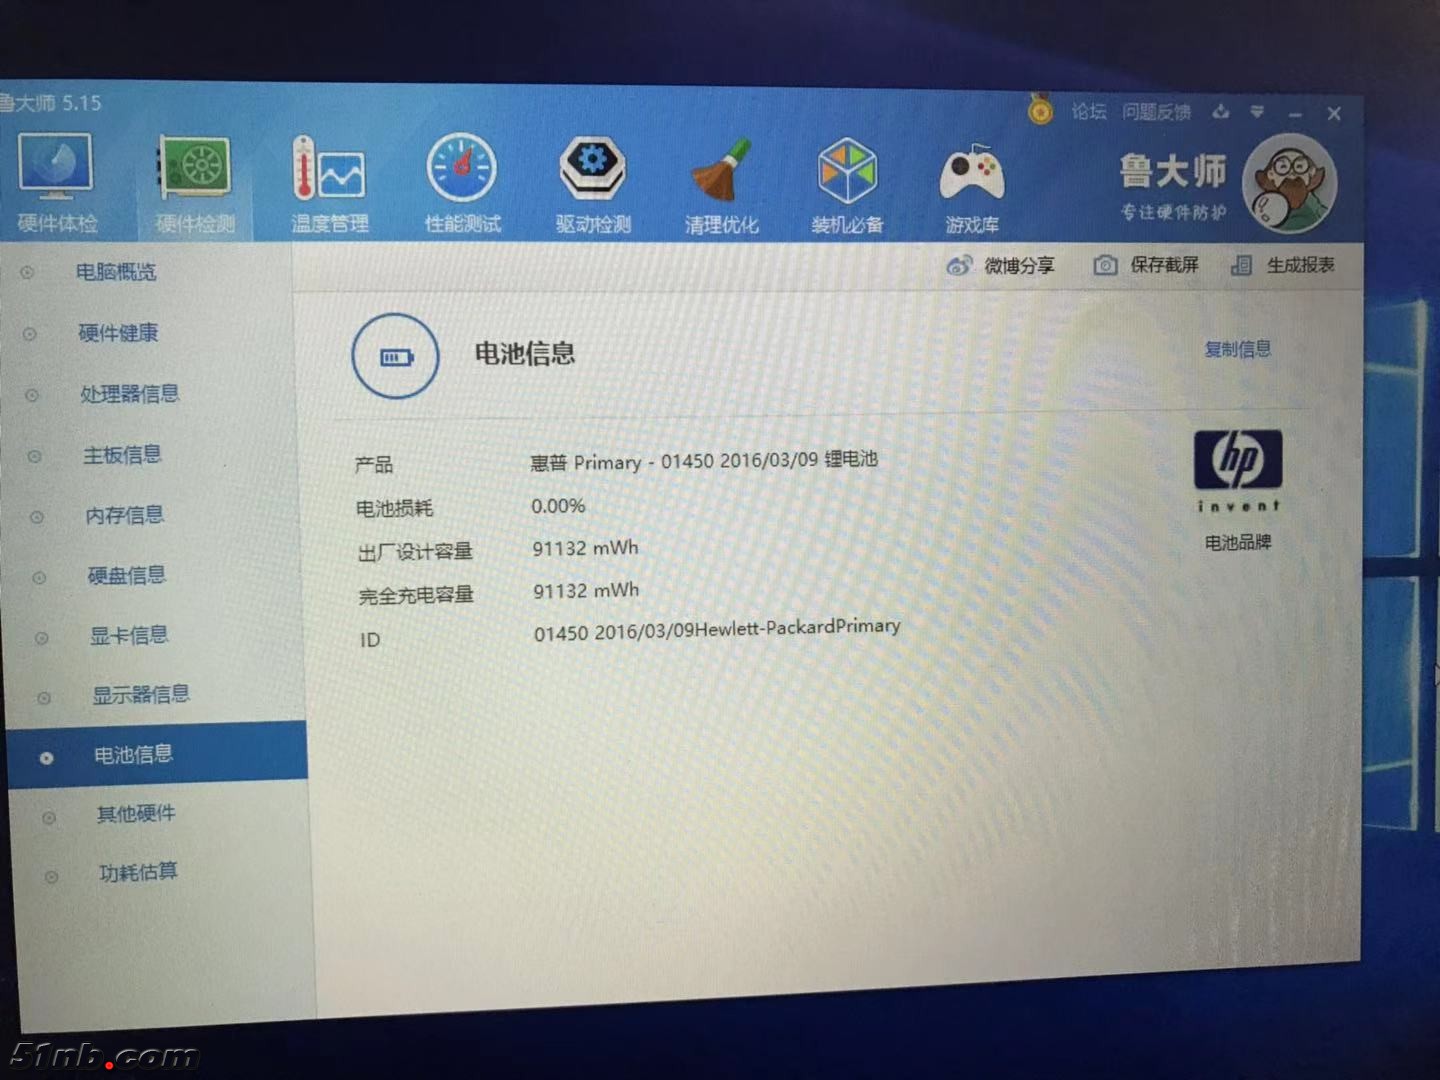Click the battery icon next to 电池信息 heading
Viewport: 1440px width, 1080px height.
coord(396,357)
